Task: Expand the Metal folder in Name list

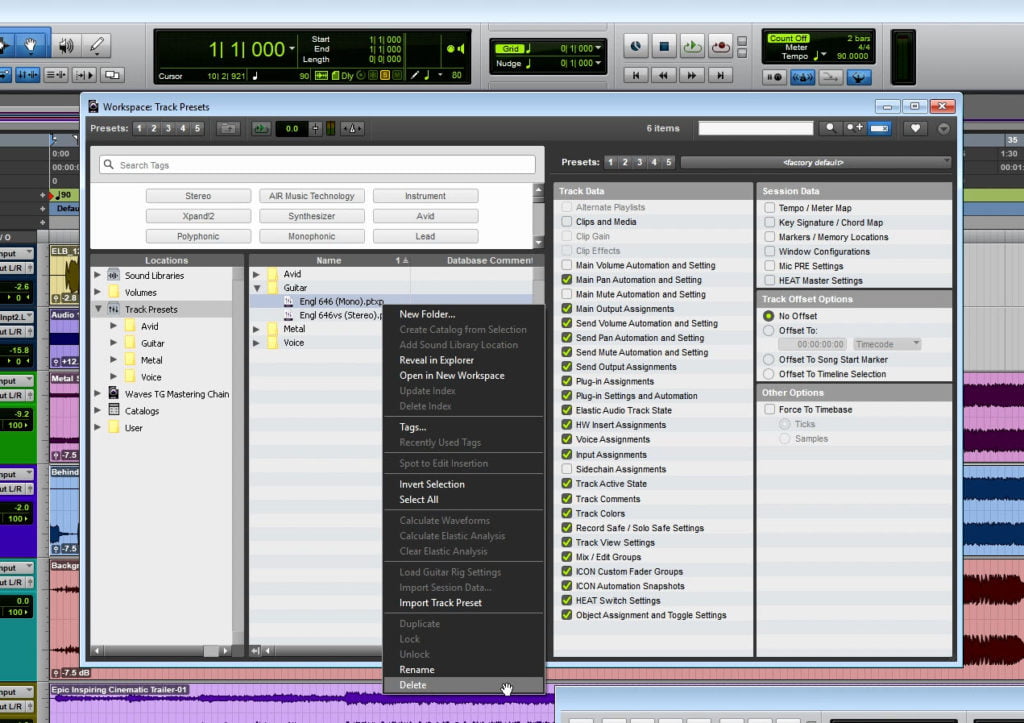Action: click(x=256, y=329)
